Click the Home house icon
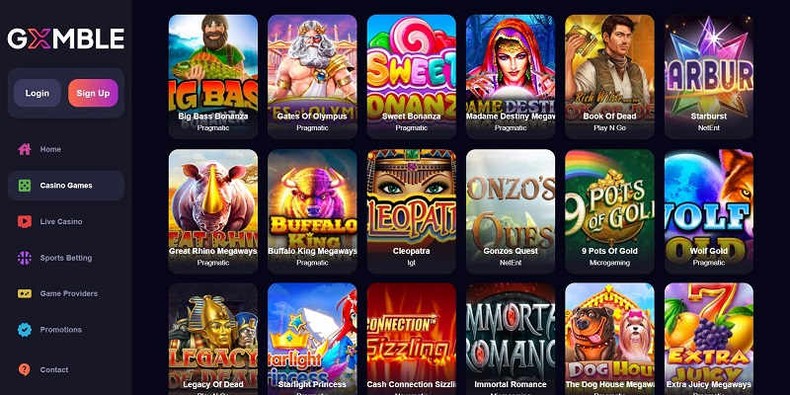 24,149
